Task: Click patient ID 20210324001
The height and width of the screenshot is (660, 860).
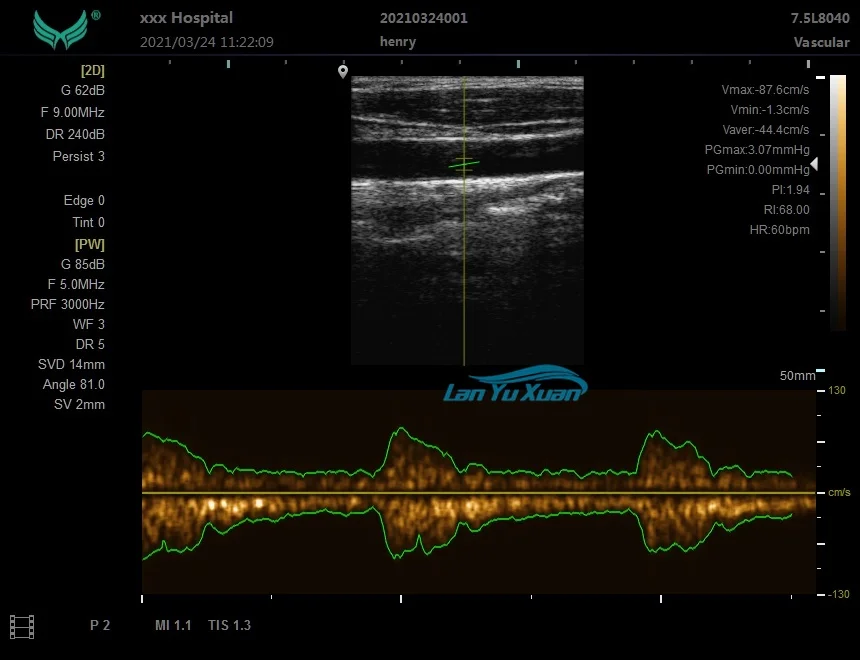Action: pos(424,18)
